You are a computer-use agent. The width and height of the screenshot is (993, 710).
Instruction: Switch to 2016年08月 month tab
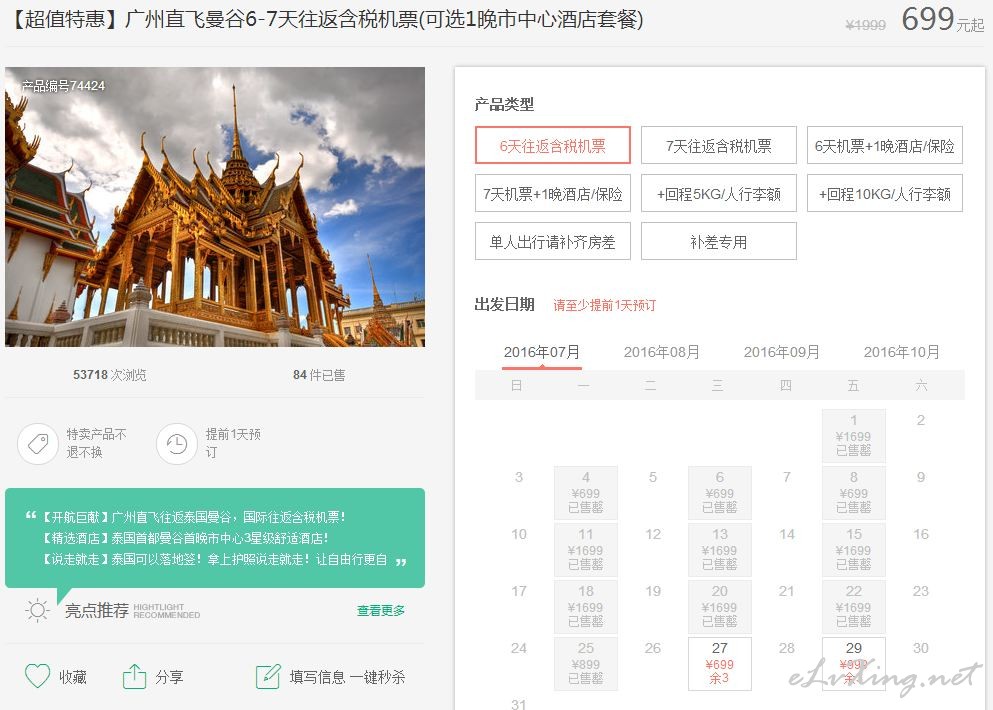pos(662,352)
